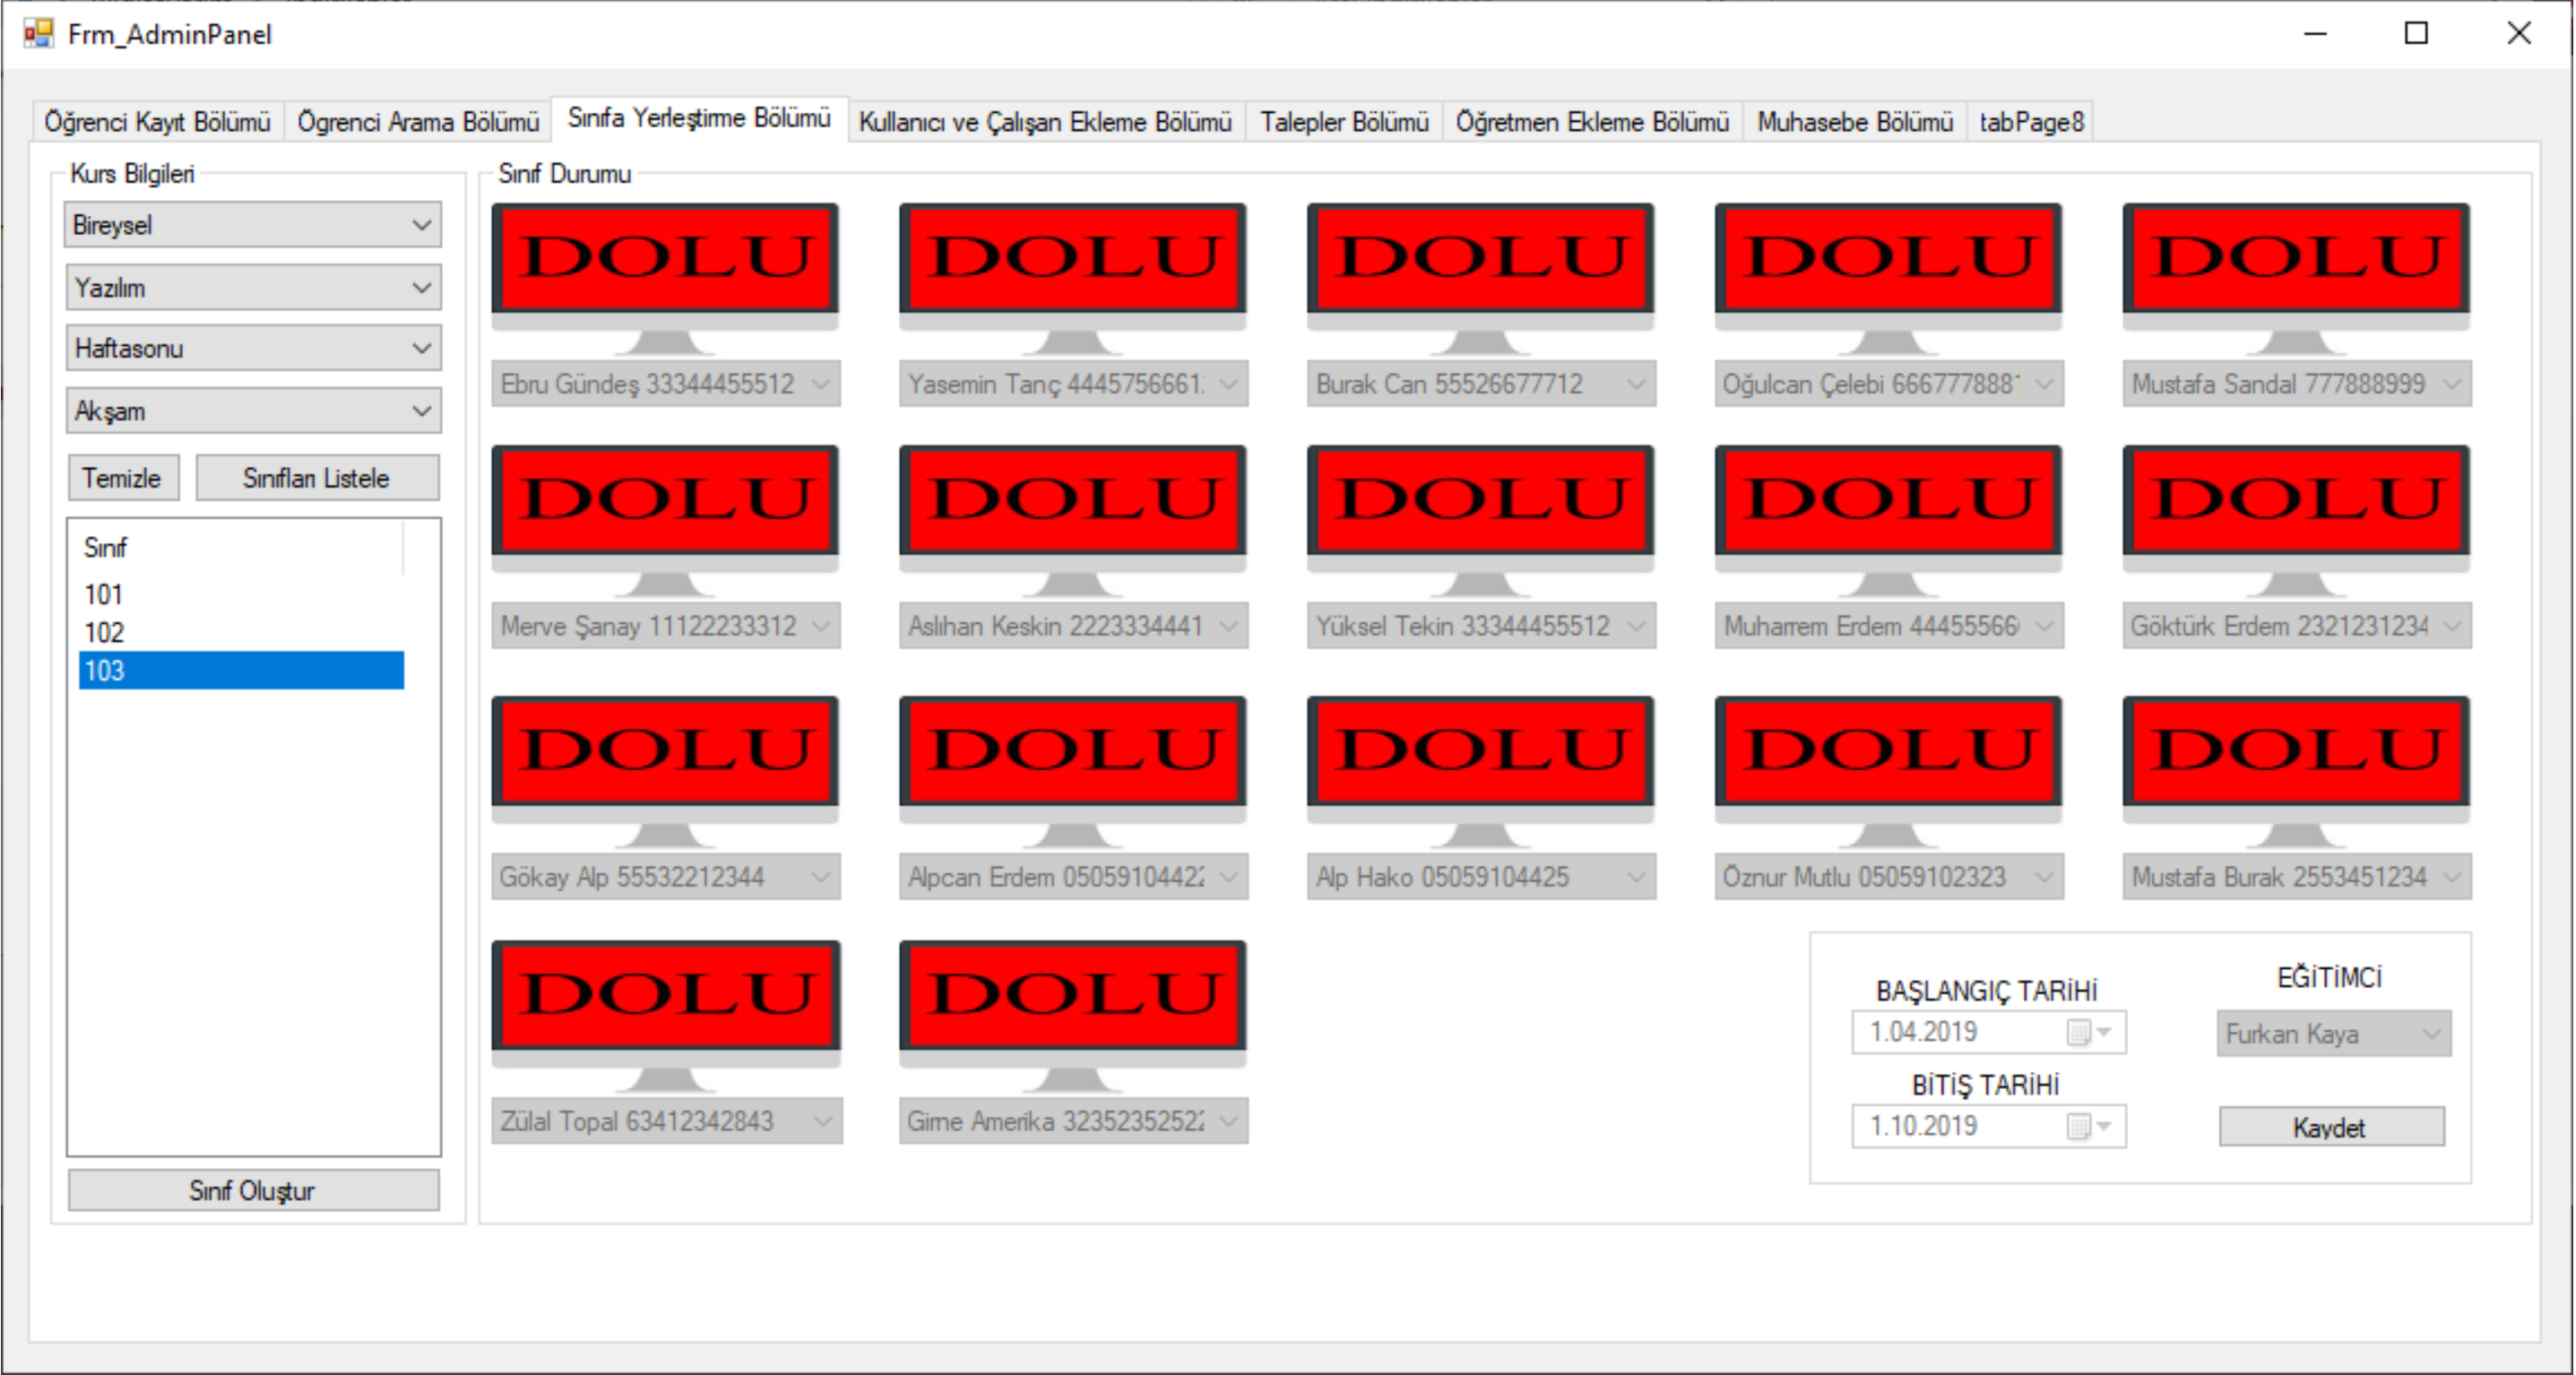Select the monitor icon above Mustafa Sandal
Image resolution: width=2576 pixels, height=1375 pixels.
(2296, 260)
